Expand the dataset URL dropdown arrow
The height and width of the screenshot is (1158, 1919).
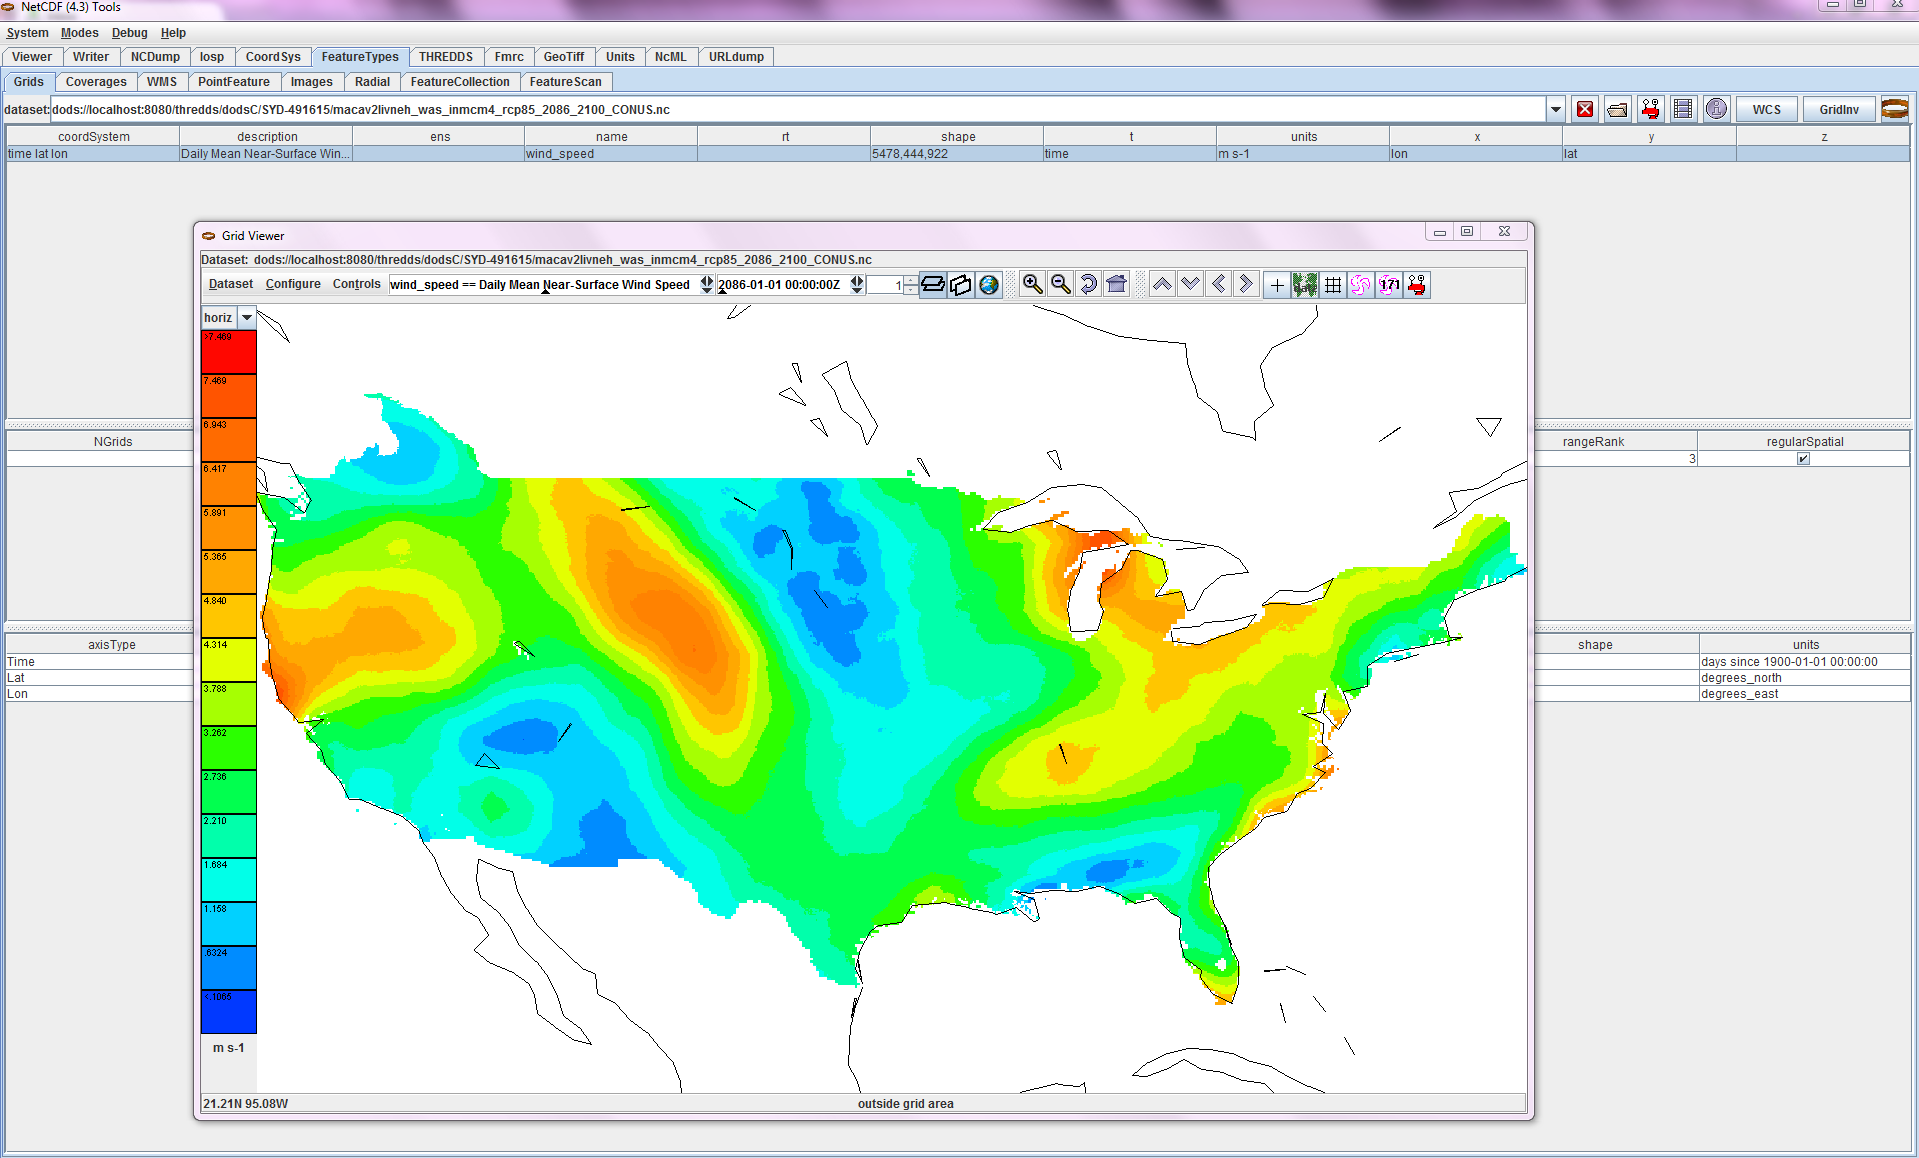[1555, 109]
